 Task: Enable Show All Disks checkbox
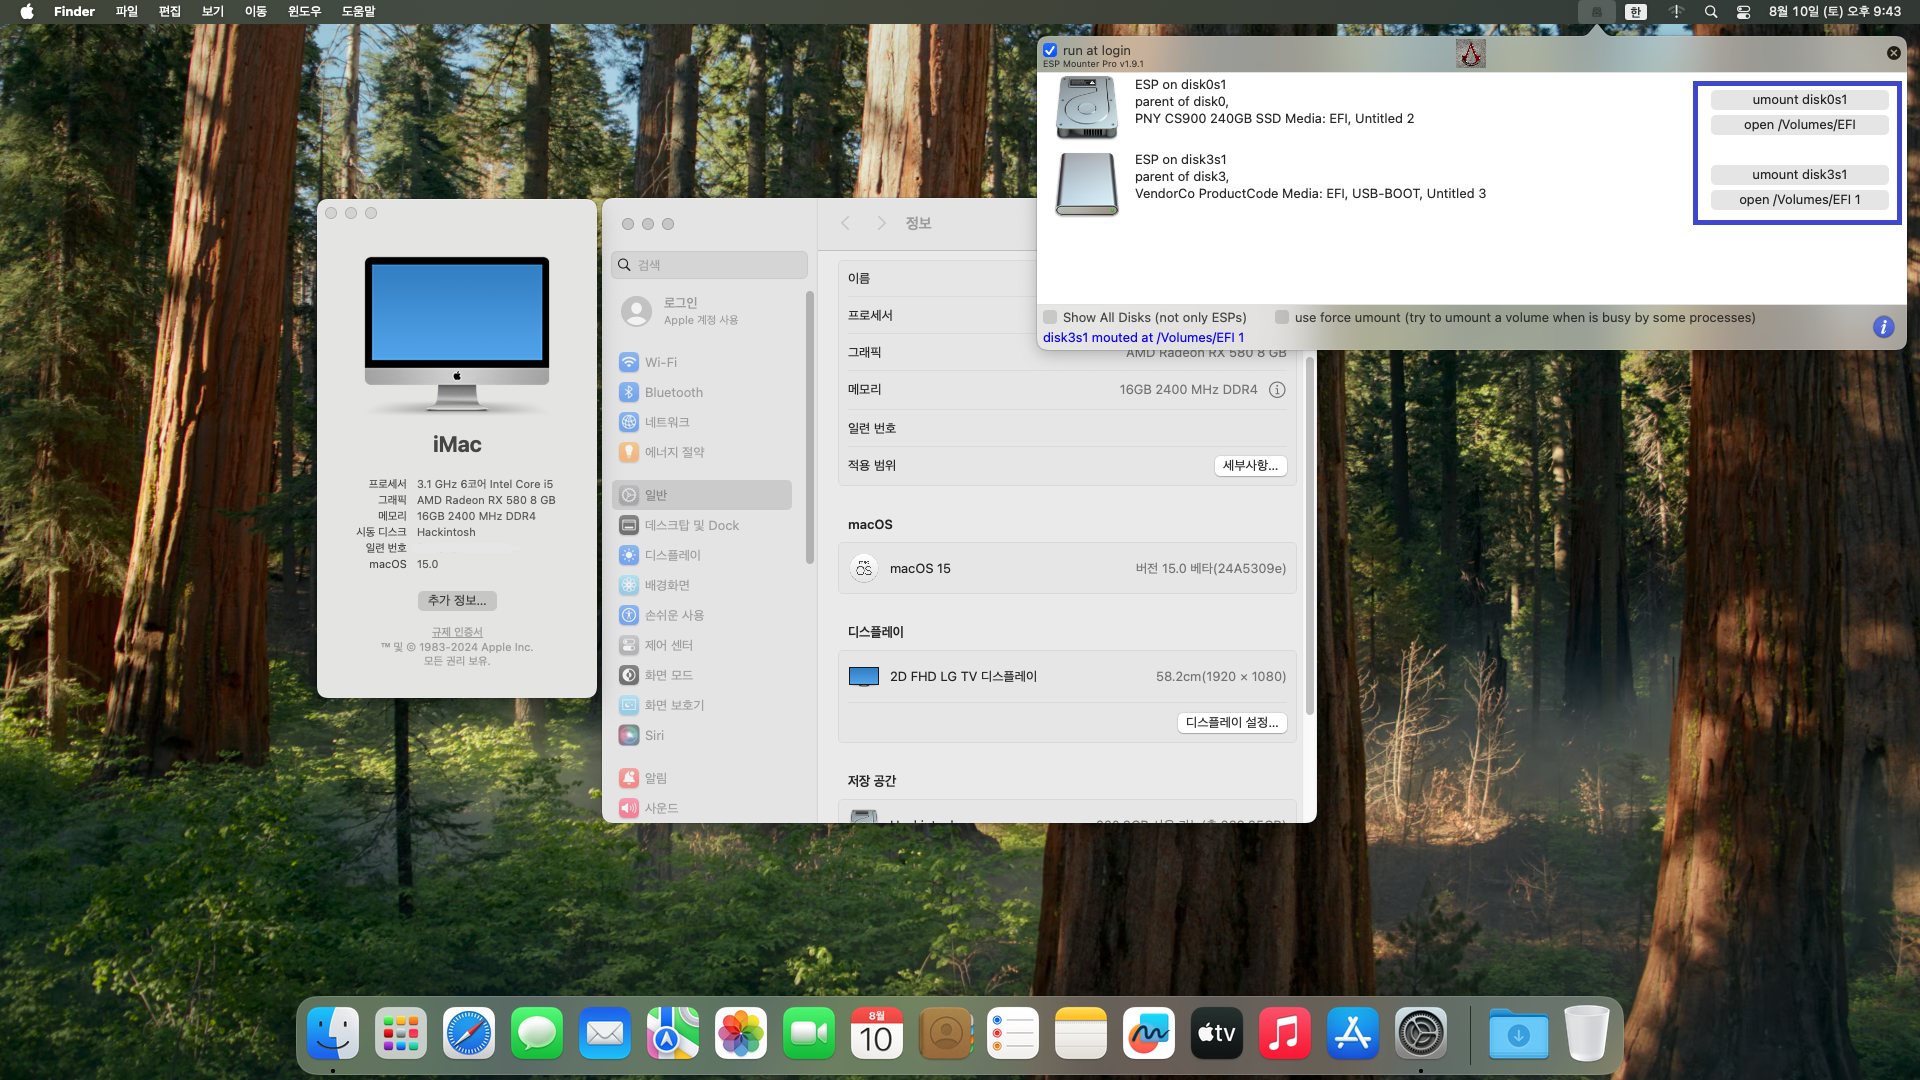coord(1050,317)
